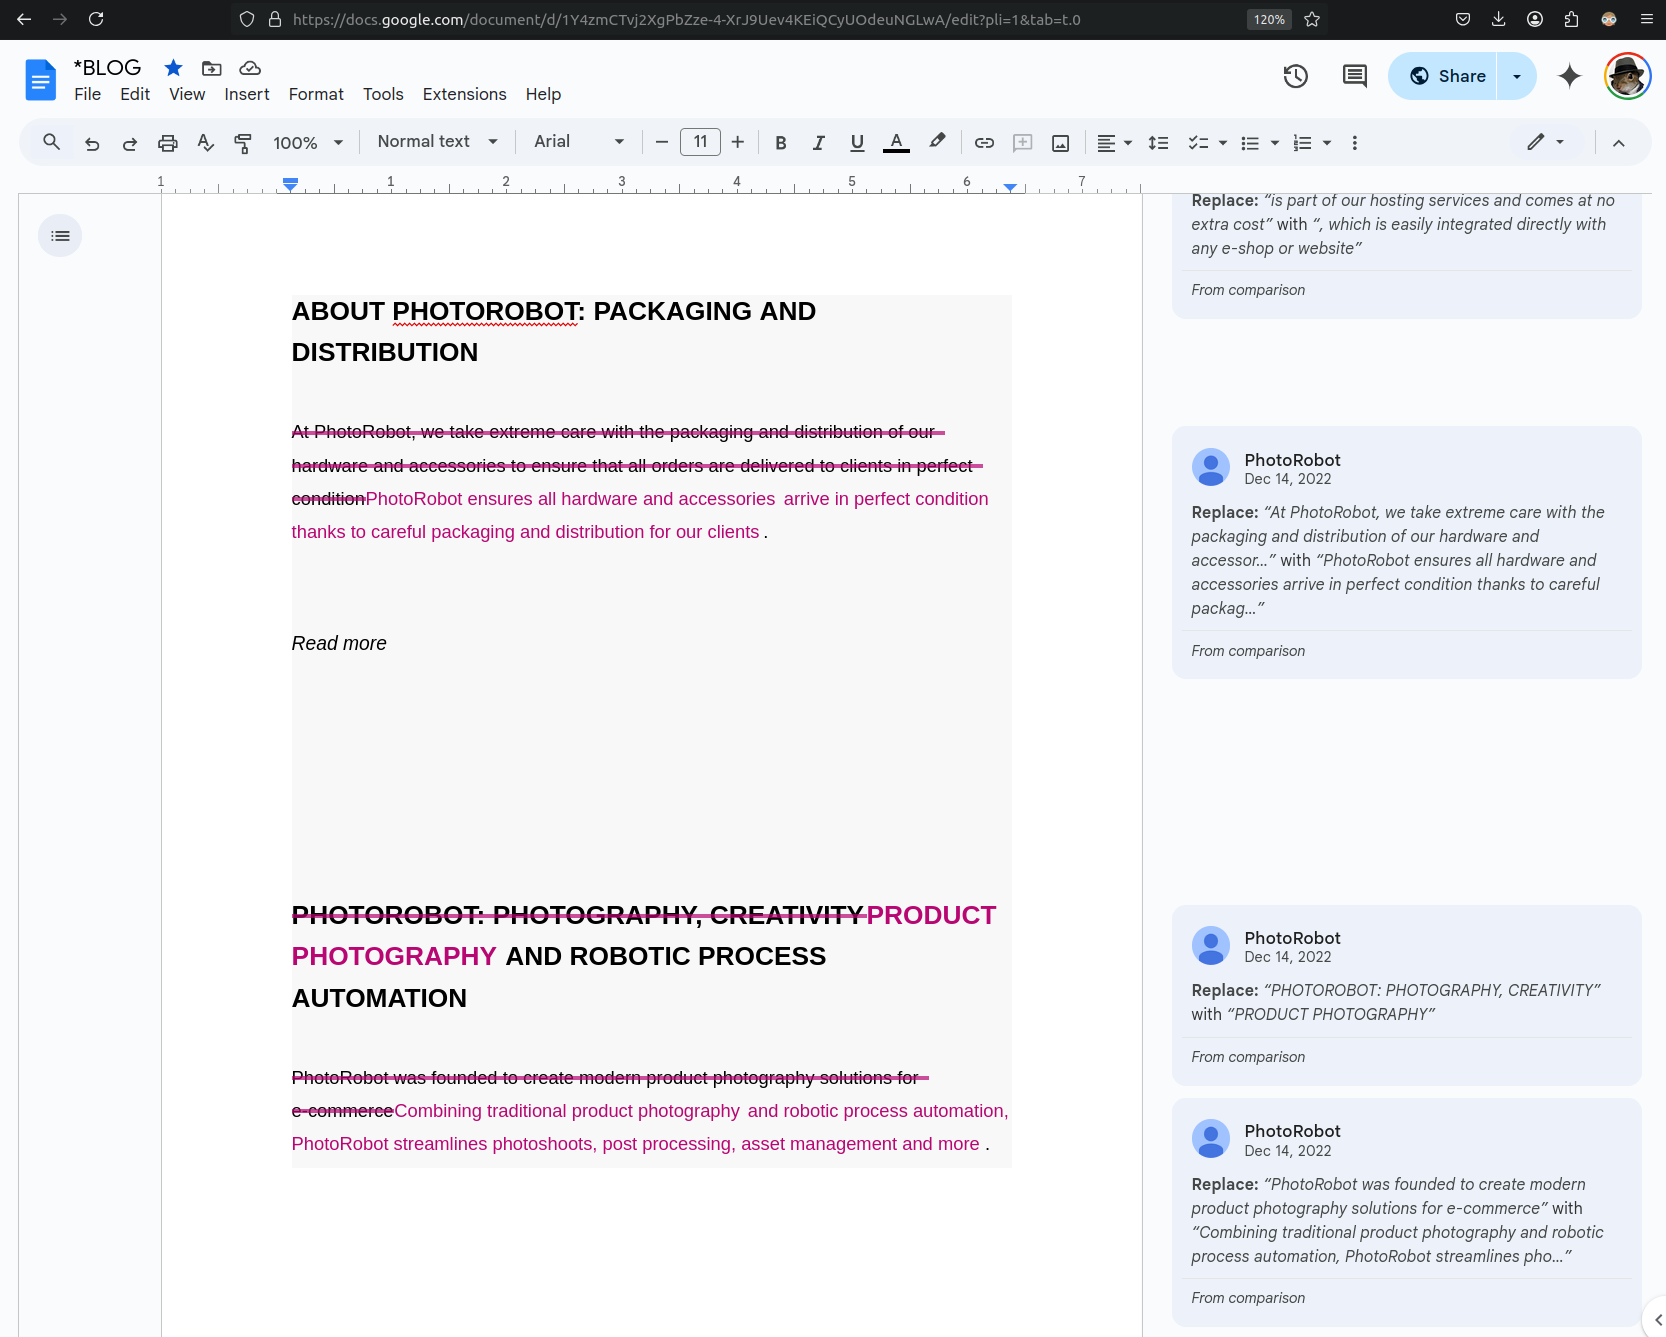Open Gemini sparkle assistant icon
This screenshot has height=1337, width=1666.
pyautogui.click(x=1570, y=76)
